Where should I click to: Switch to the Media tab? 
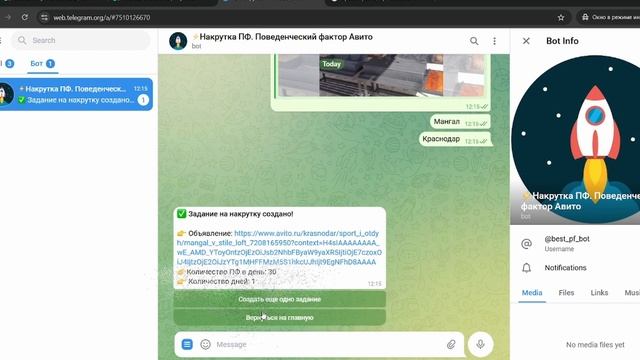[x=532, y=293]
